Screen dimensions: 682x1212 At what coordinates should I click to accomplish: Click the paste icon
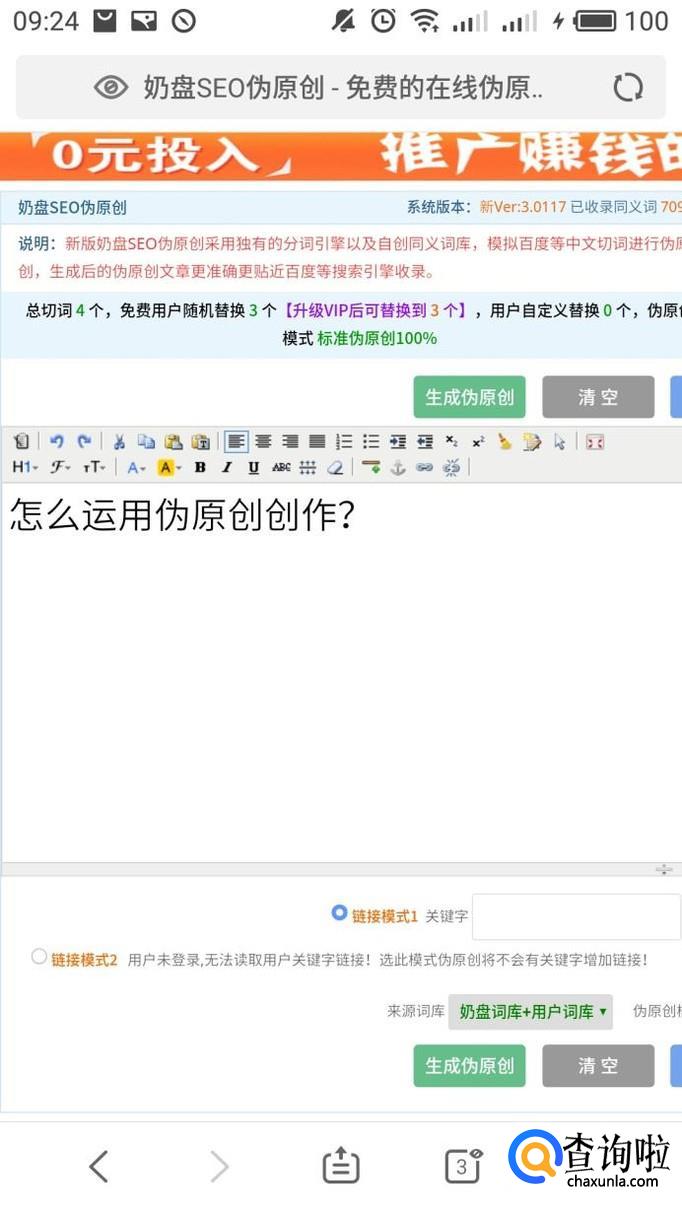point(173,441)
